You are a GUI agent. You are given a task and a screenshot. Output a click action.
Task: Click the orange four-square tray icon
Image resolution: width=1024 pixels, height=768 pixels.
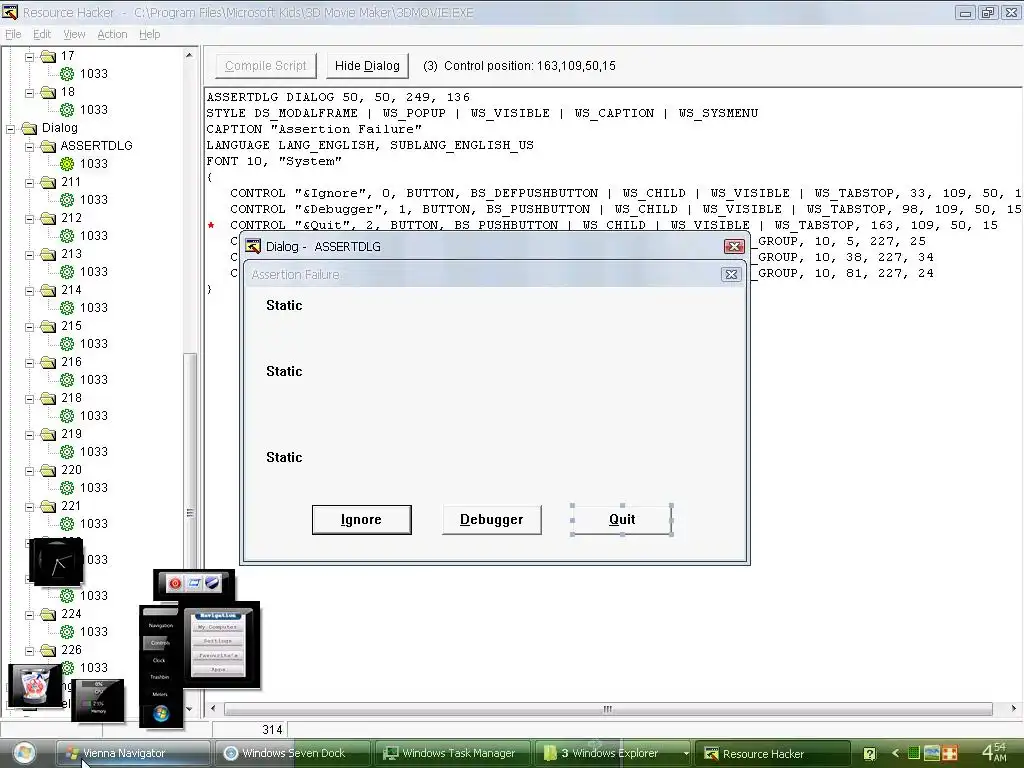pyautogui.click(x=949, y=753)
